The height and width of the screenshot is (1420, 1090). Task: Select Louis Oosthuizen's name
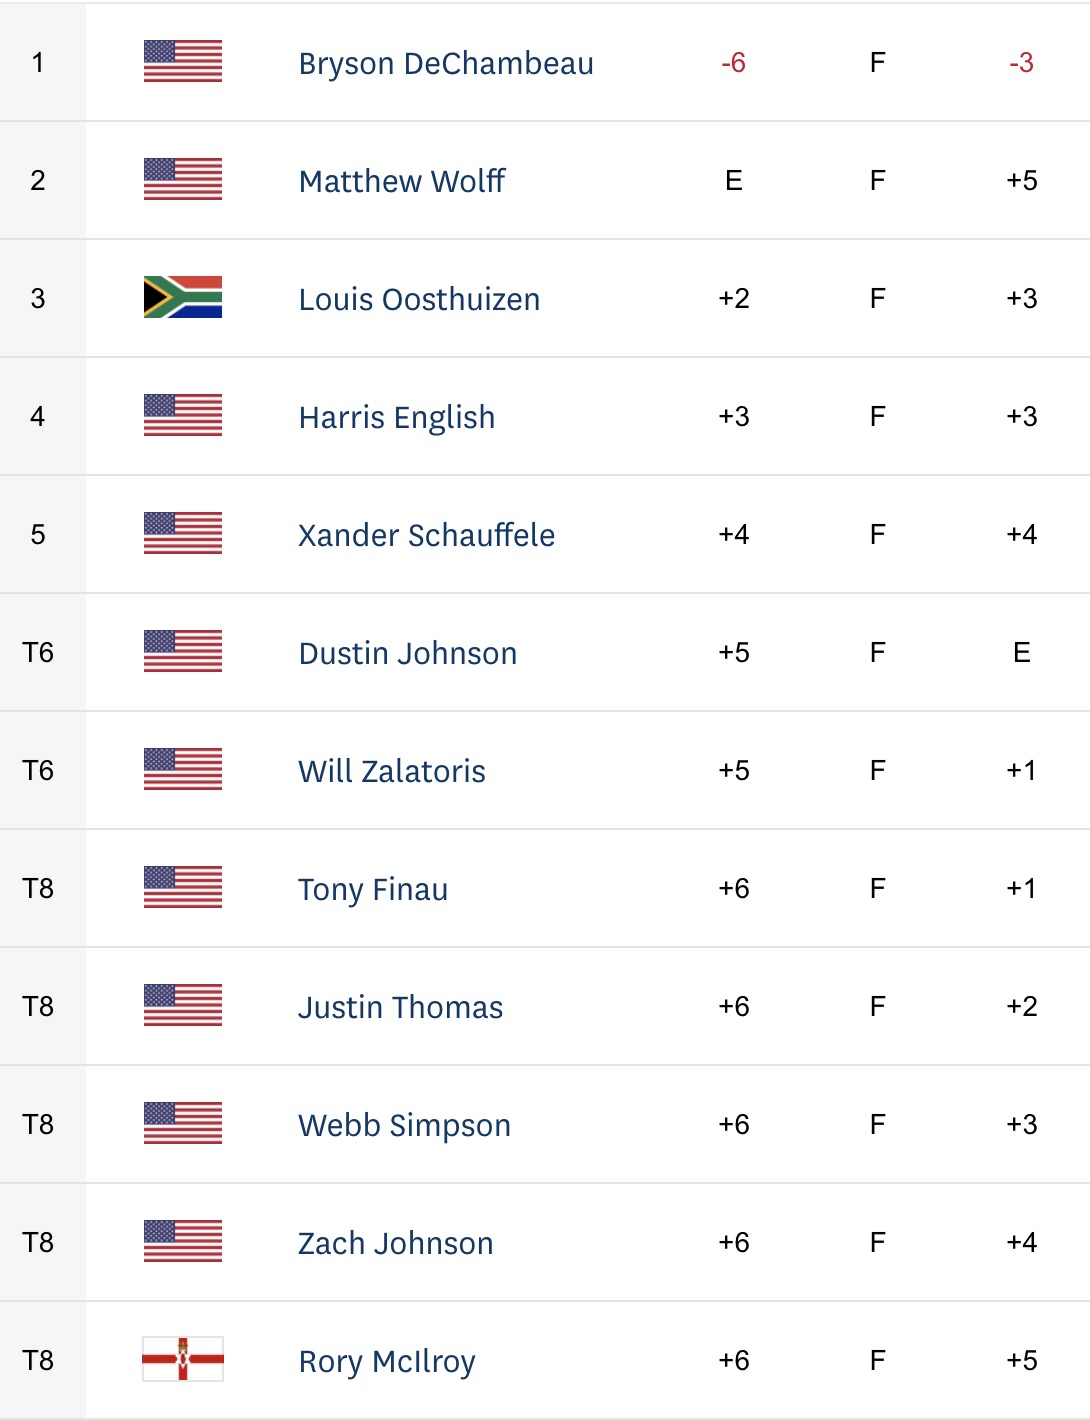coord(419,299)
